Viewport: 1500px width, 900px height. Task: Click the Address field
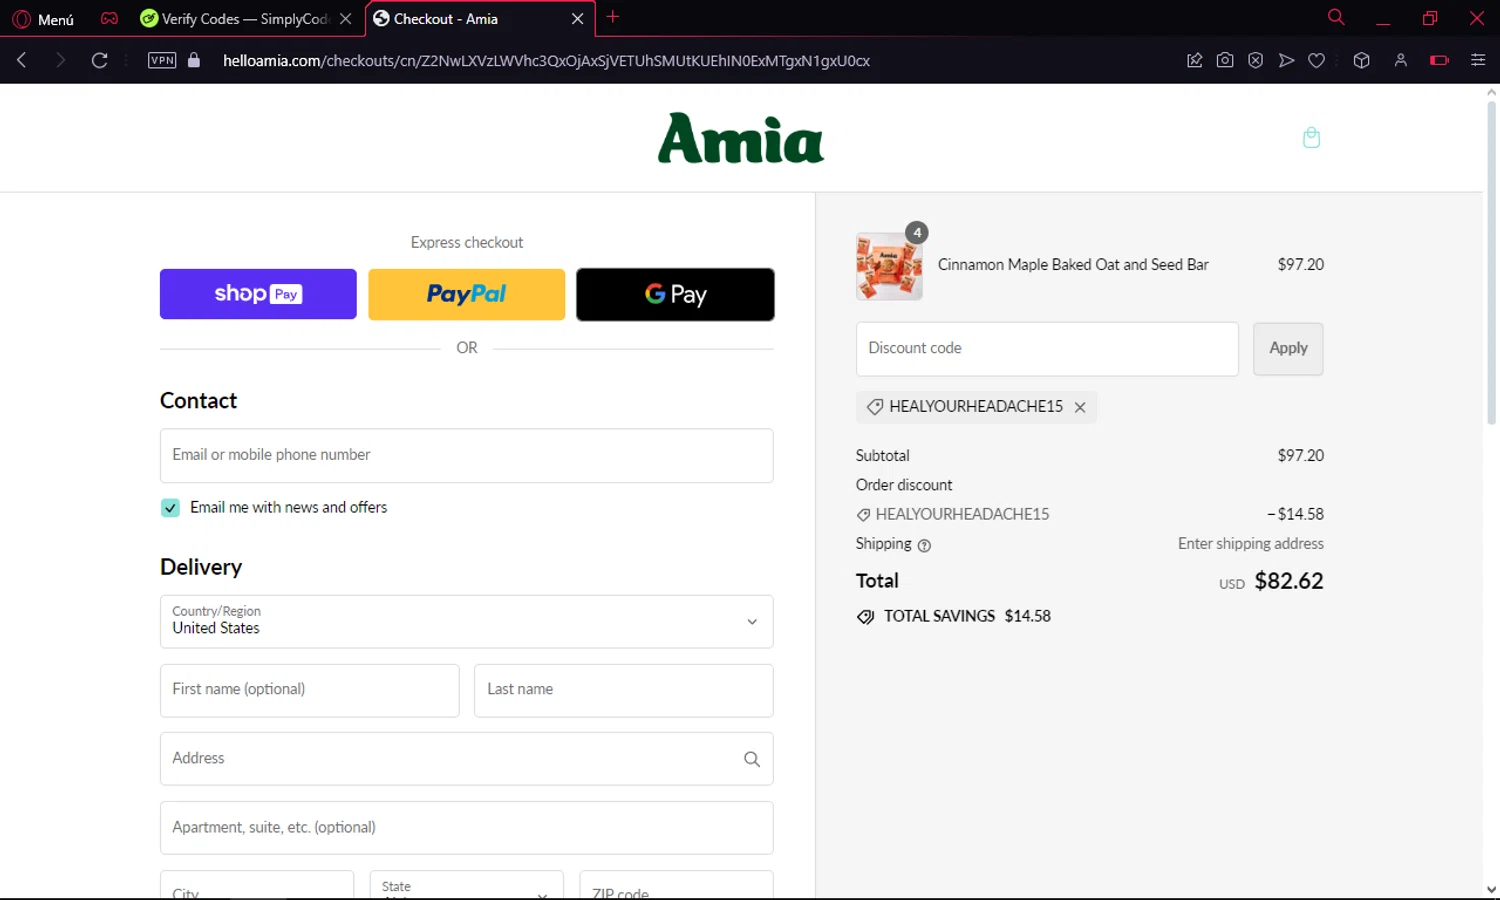(466, 759)
